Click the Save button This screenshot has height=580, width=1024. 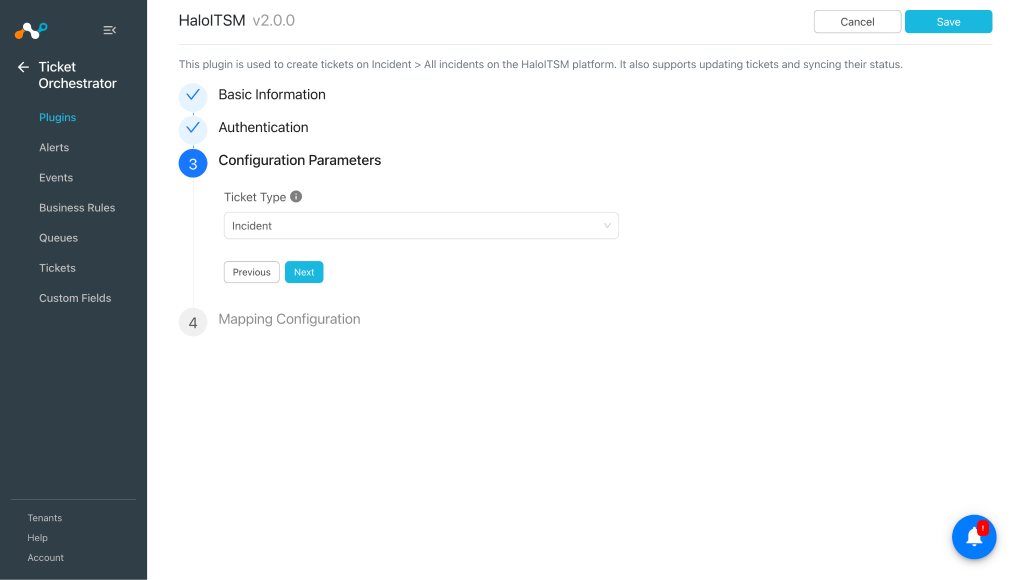(x=948, y=22)
